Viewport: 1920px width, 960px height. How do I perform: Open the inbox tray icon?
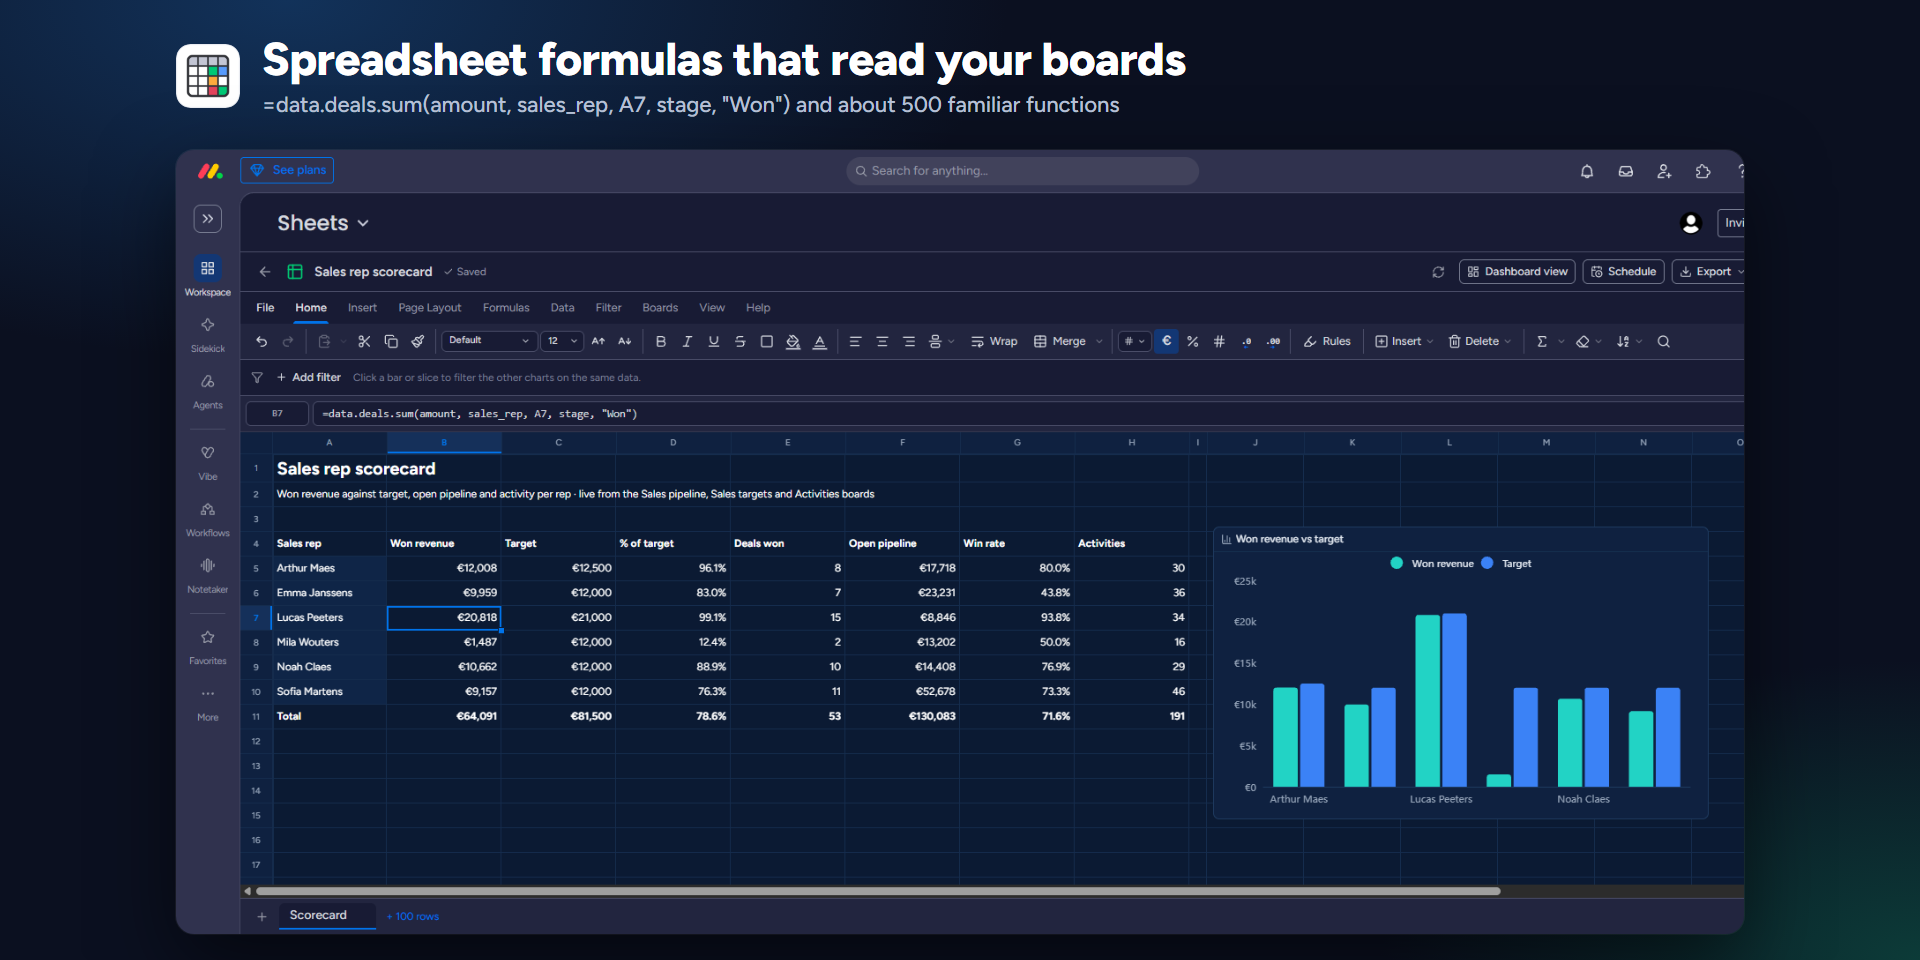1626,172
